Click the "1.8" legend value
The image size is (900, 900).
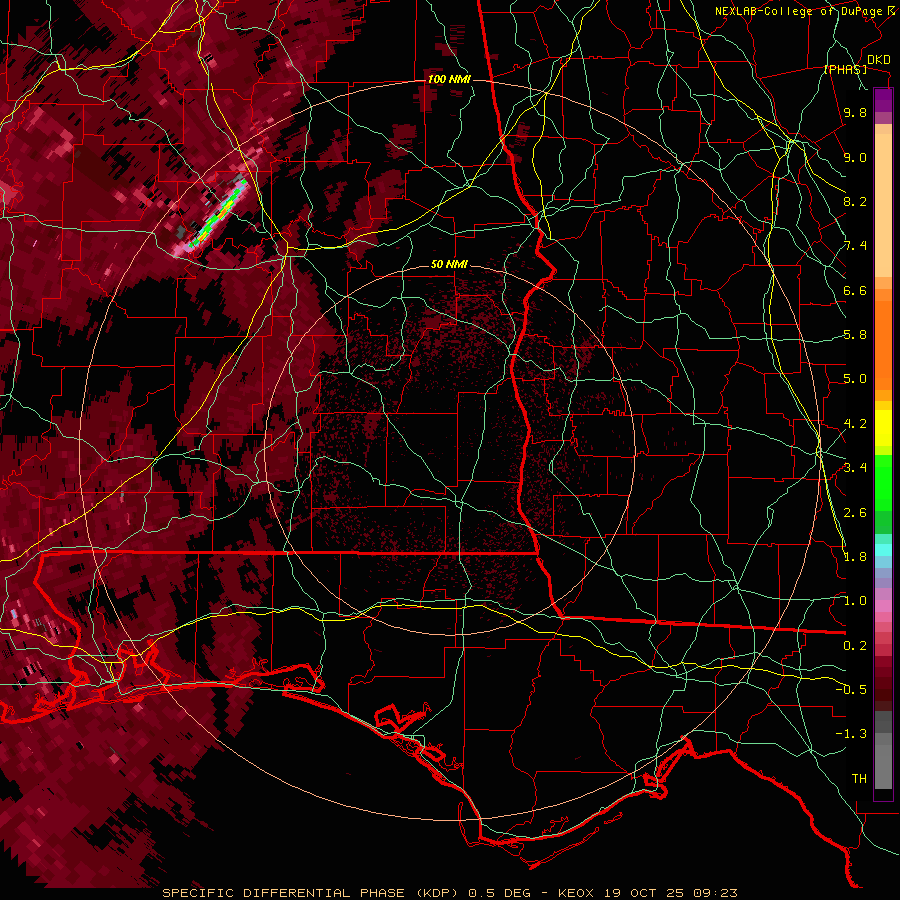coord(855,557)
